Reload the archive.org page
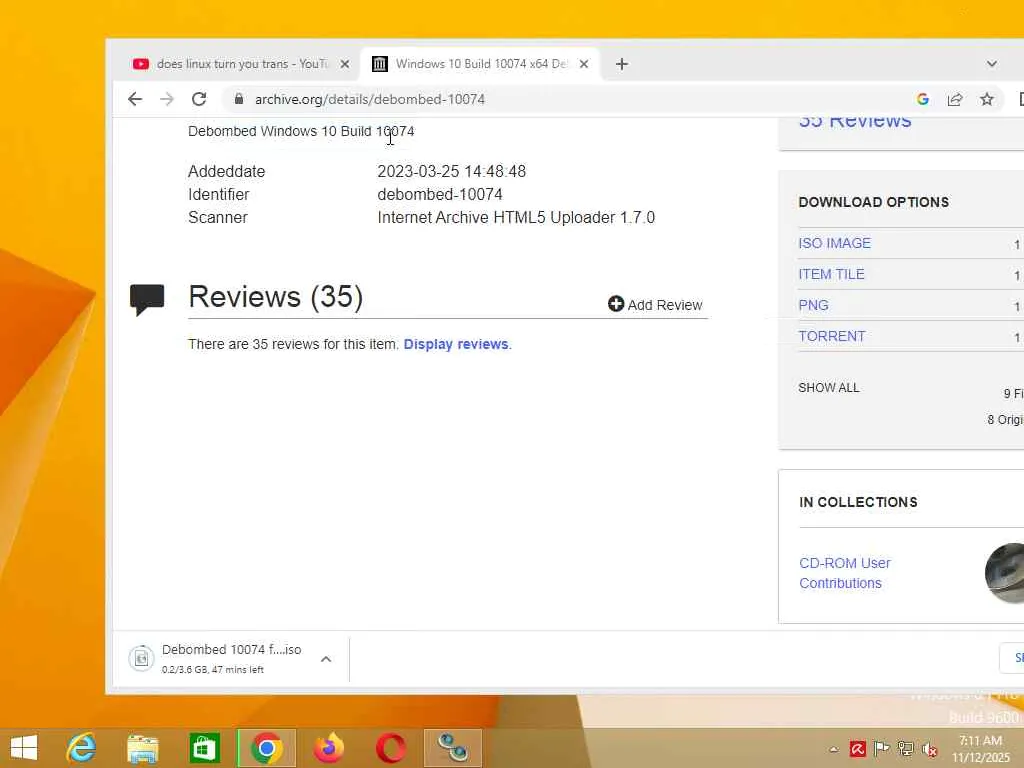Image resolution: width=1024 pixels, height=768 pixels. [199, 99]
